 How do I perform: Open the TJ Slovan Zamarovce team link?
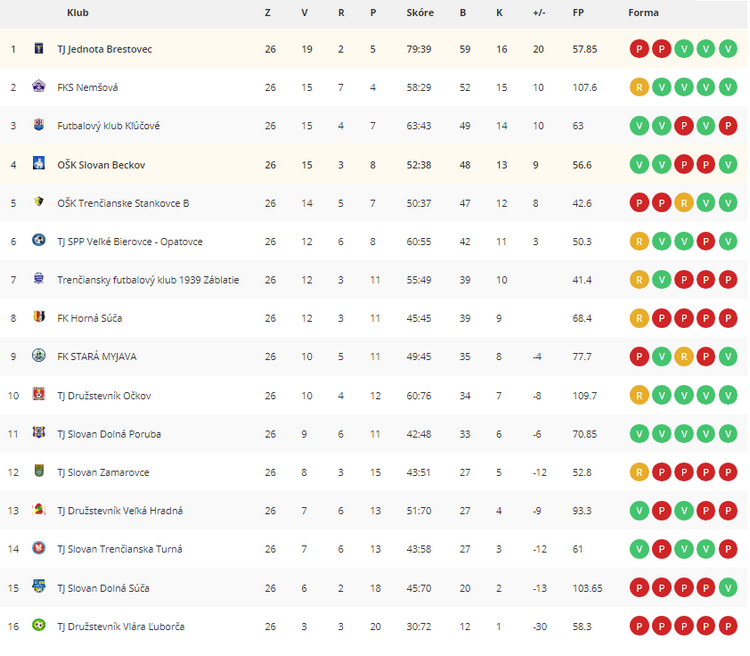103,473
